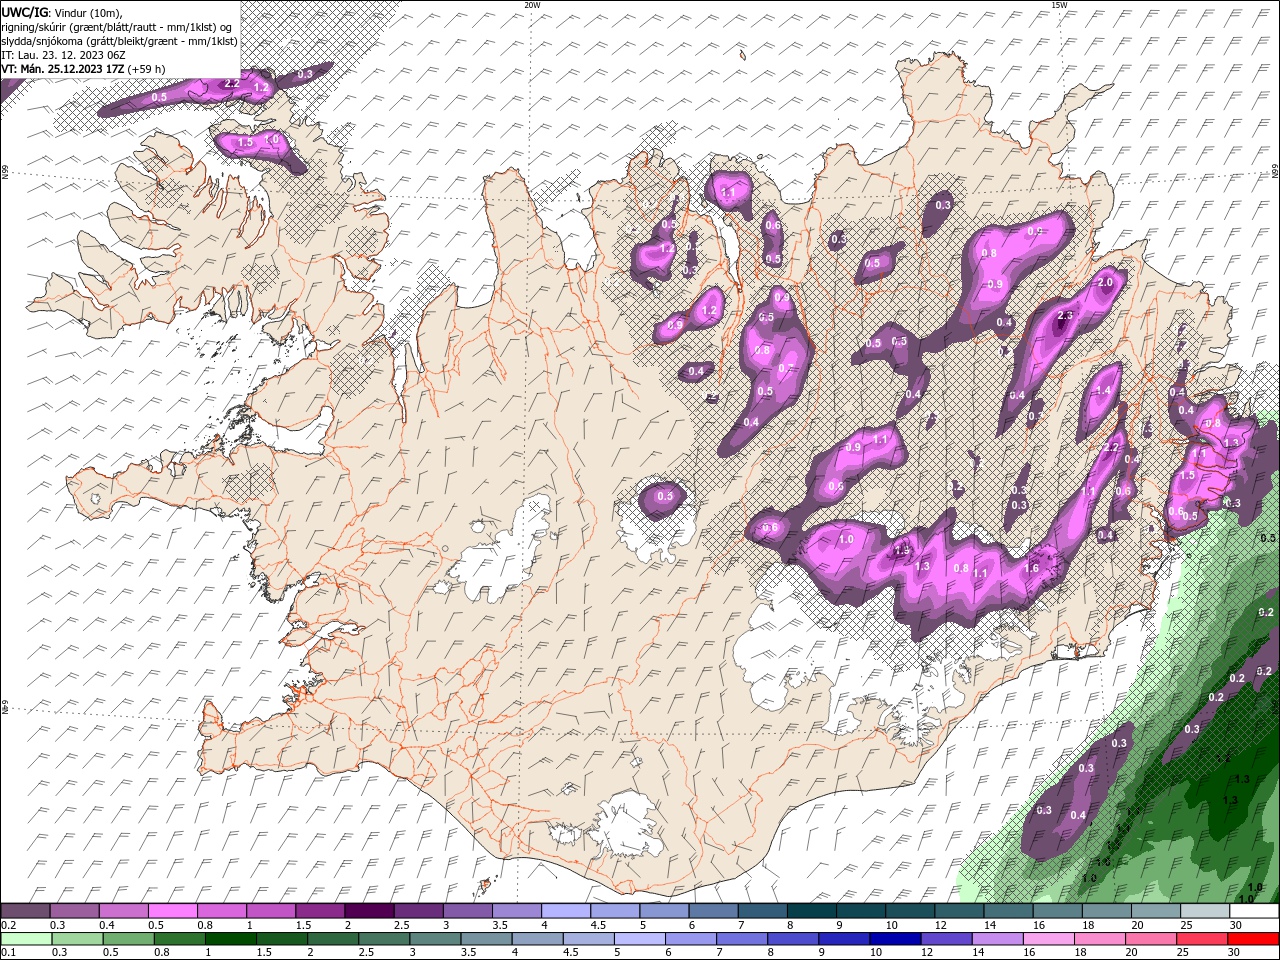Click the '20' label on the lower rain scale

[1130, 953]
